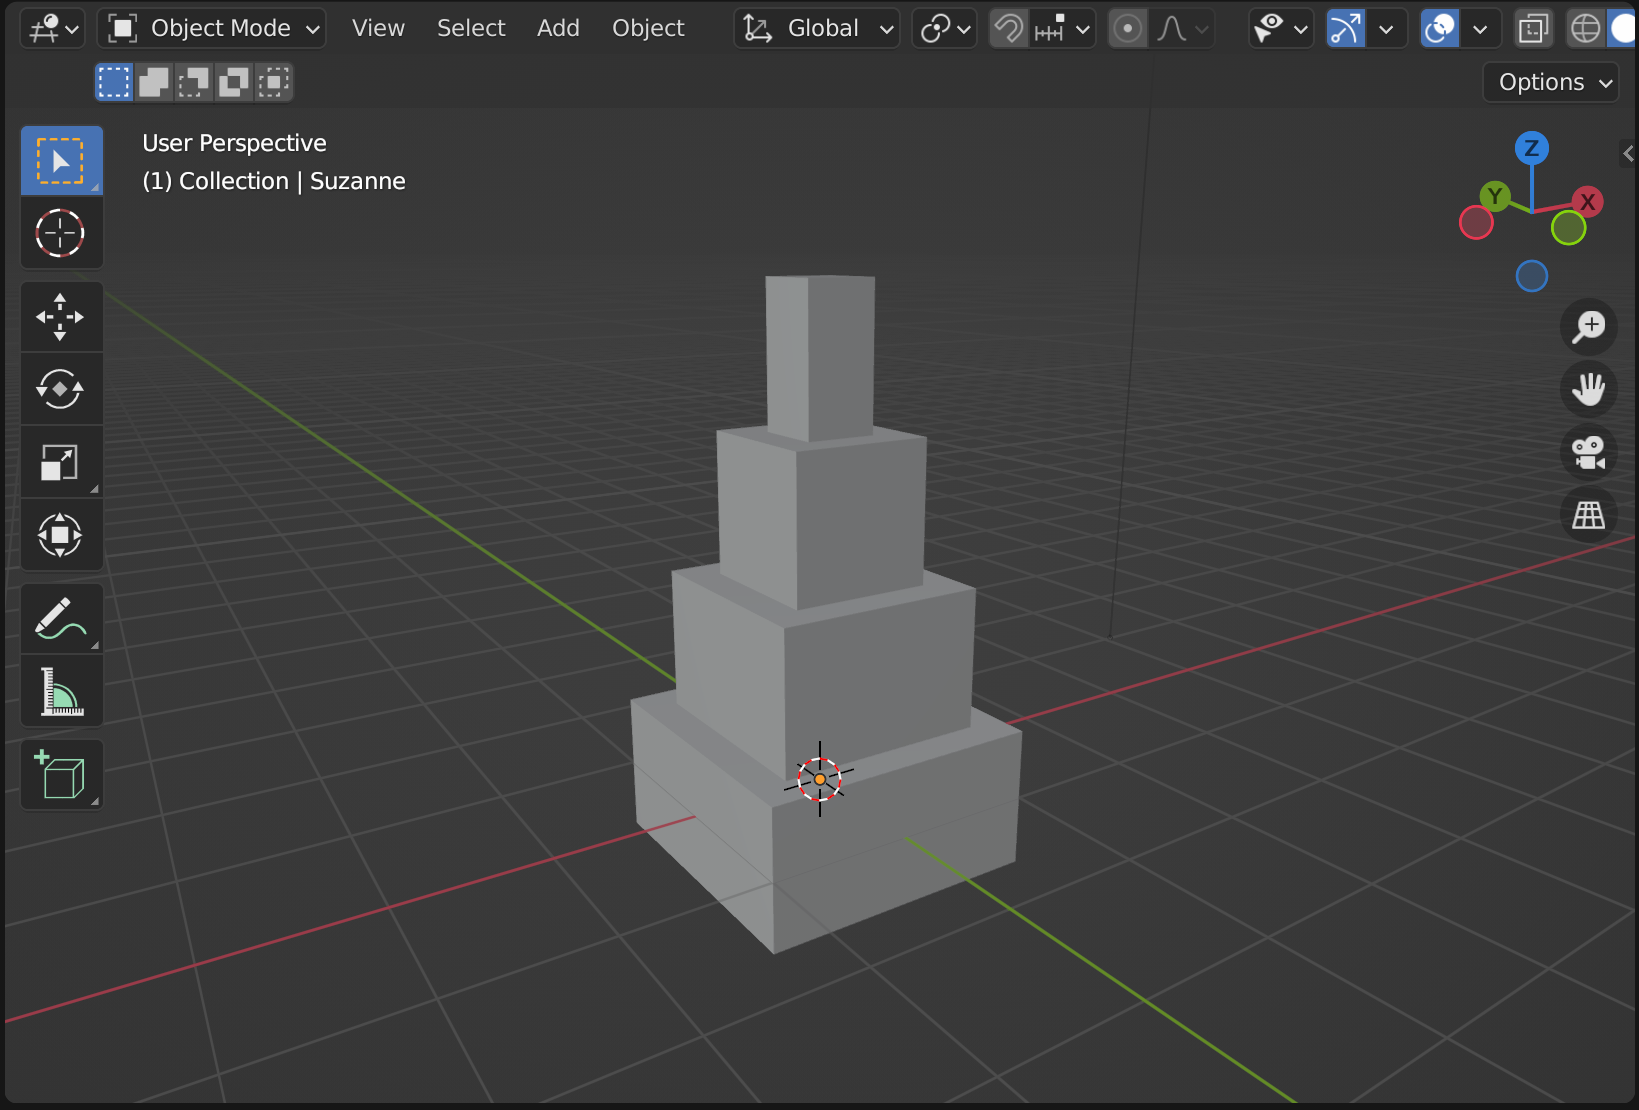Screen dimensions: 1639x1110
Task: Open the snapping options dropdown
Action: coord(1063,29)
